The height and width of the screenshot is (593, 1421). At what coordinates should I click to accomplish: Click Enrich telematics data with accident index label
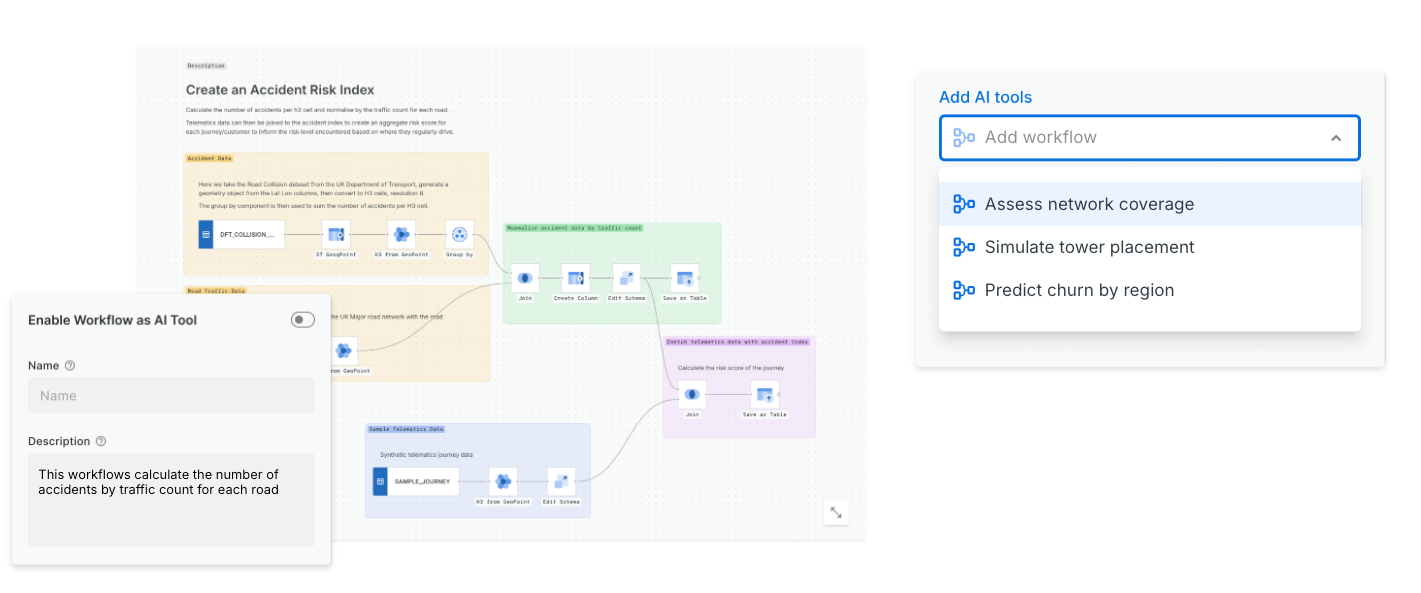coord(738,342)
